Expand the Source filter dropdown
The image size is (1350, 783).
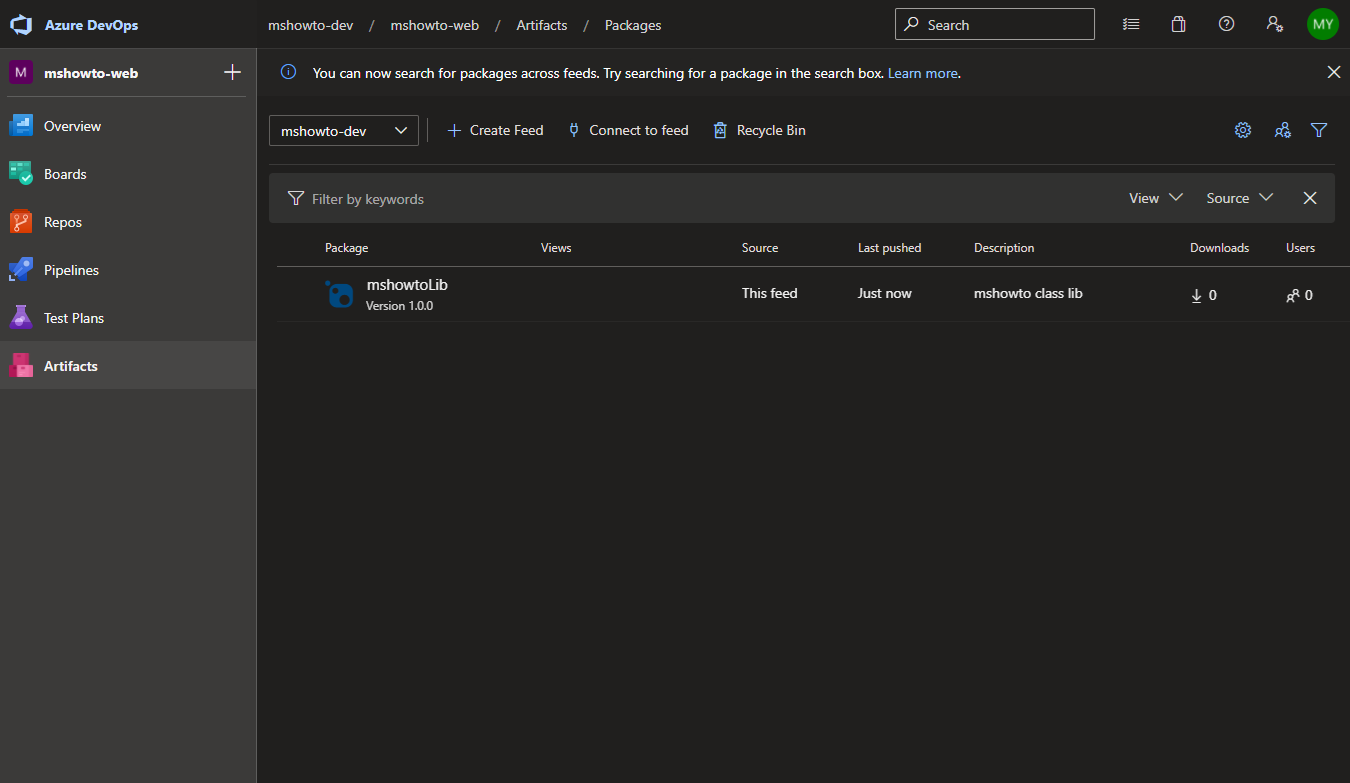1240,198
